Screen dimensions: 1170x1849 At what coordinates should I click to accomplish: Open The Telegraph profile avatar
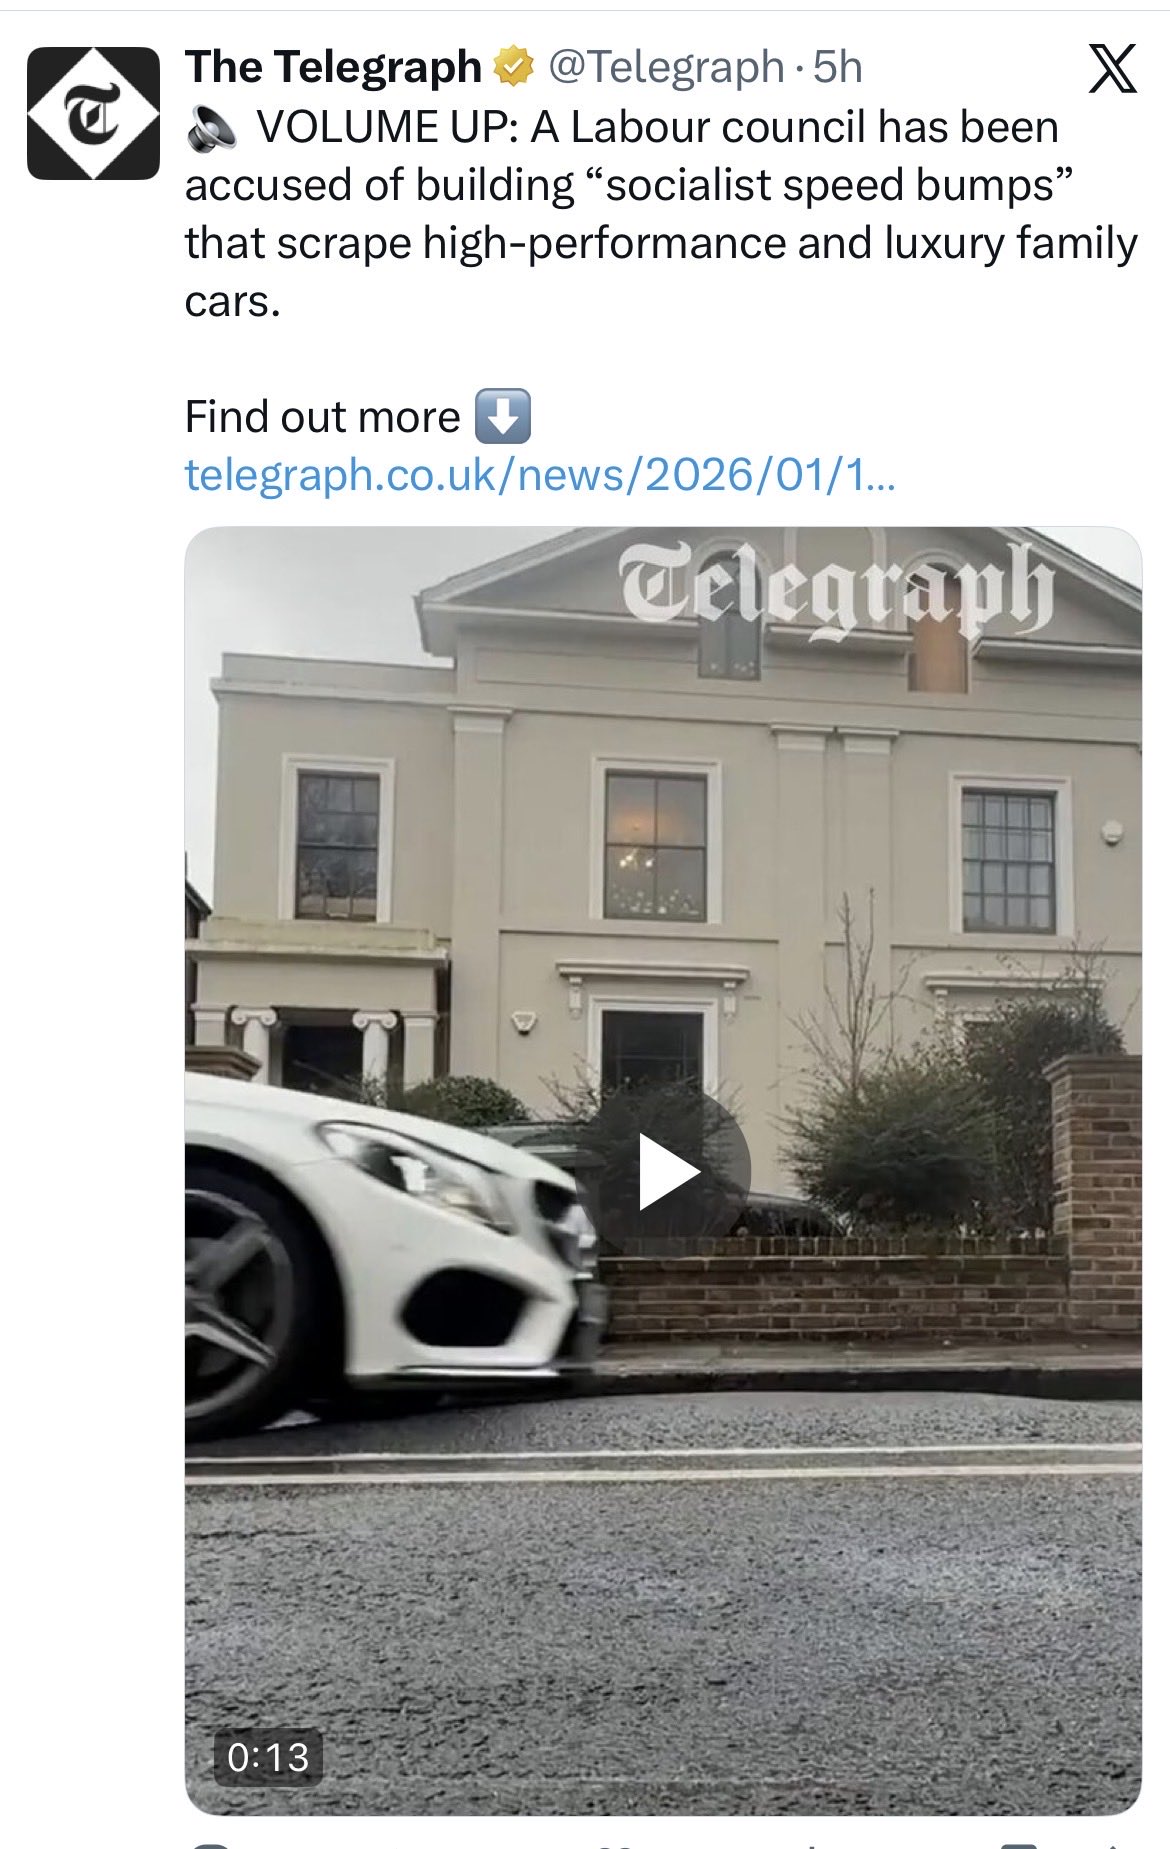tap(93, 113)
